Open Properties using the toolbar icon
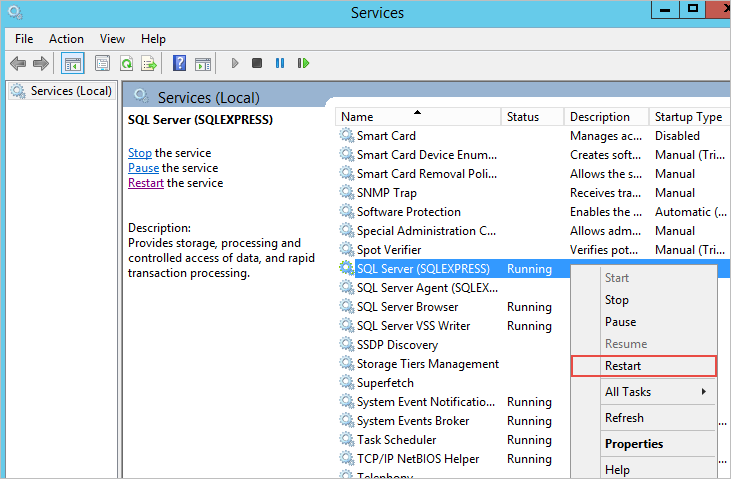This screenshot has height=479, width=731. (102, 63)
